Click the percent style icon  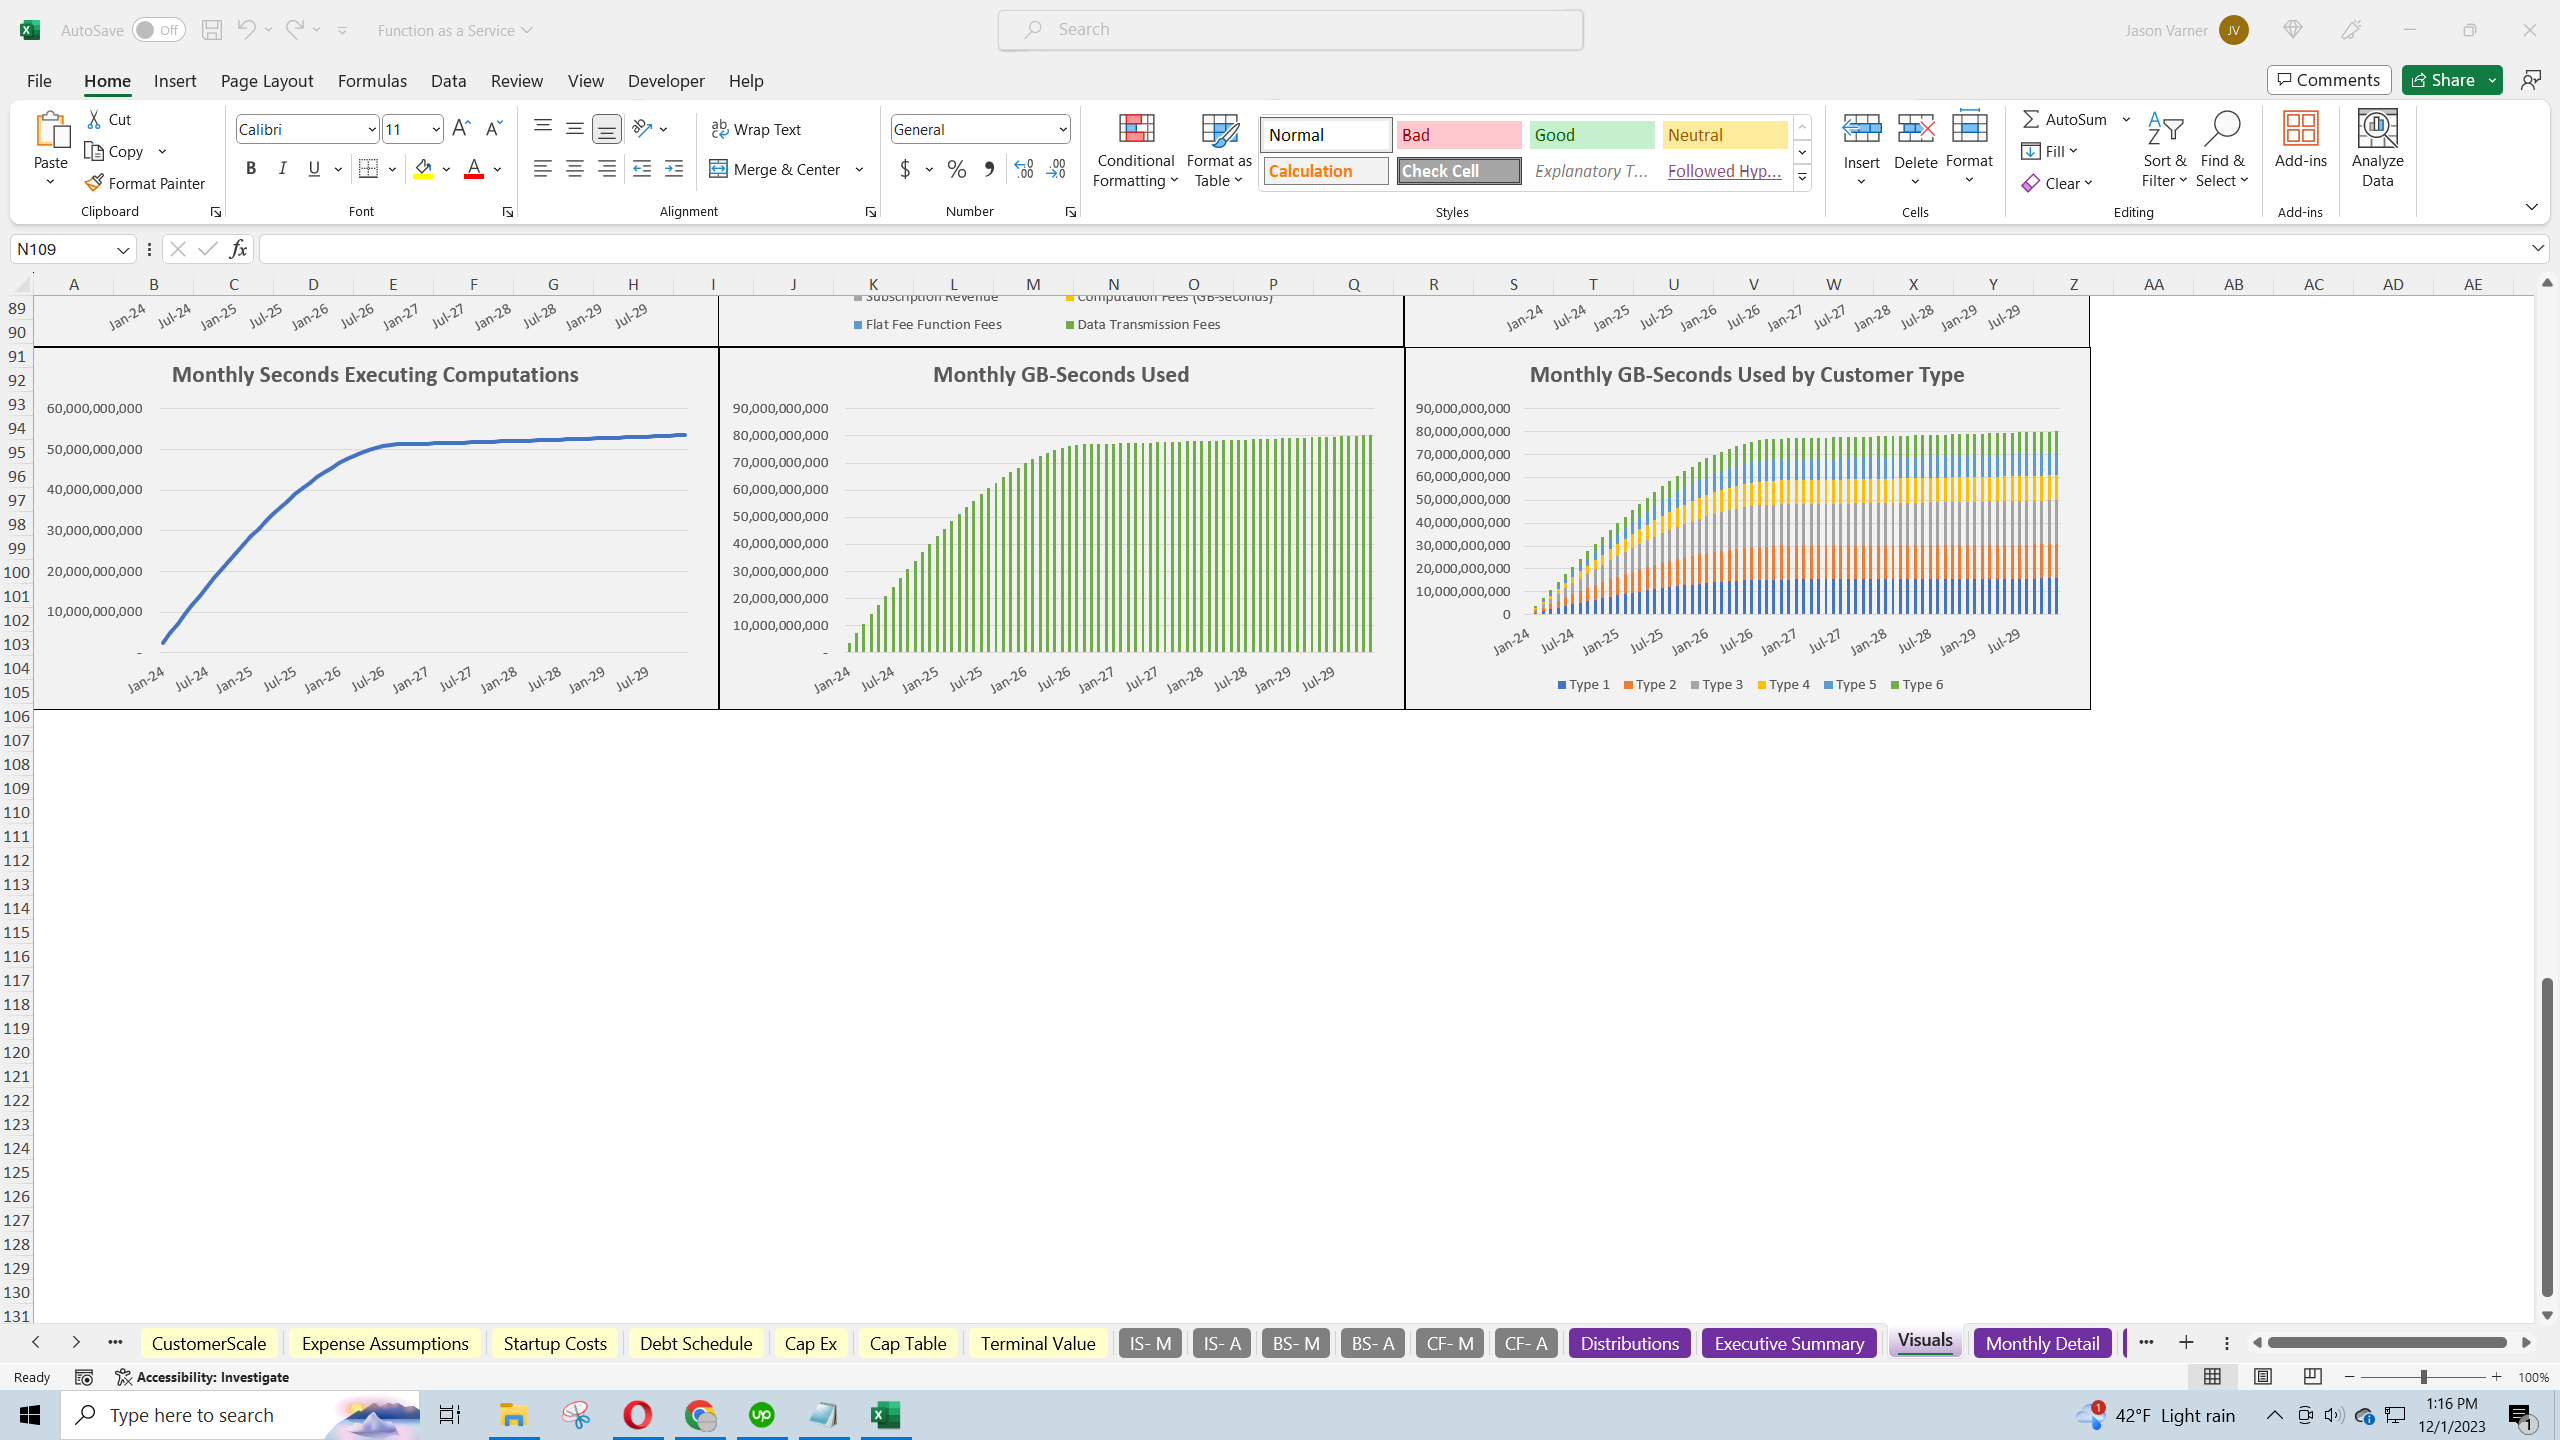[x=956, y=169]
